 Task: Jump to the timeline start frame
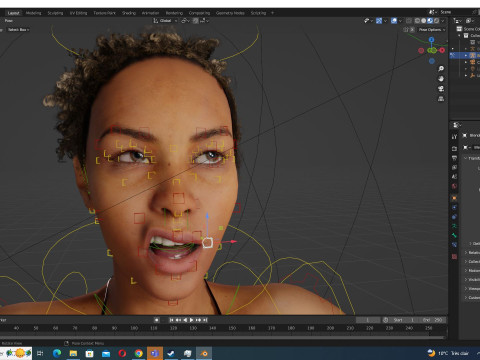[171, 320]
